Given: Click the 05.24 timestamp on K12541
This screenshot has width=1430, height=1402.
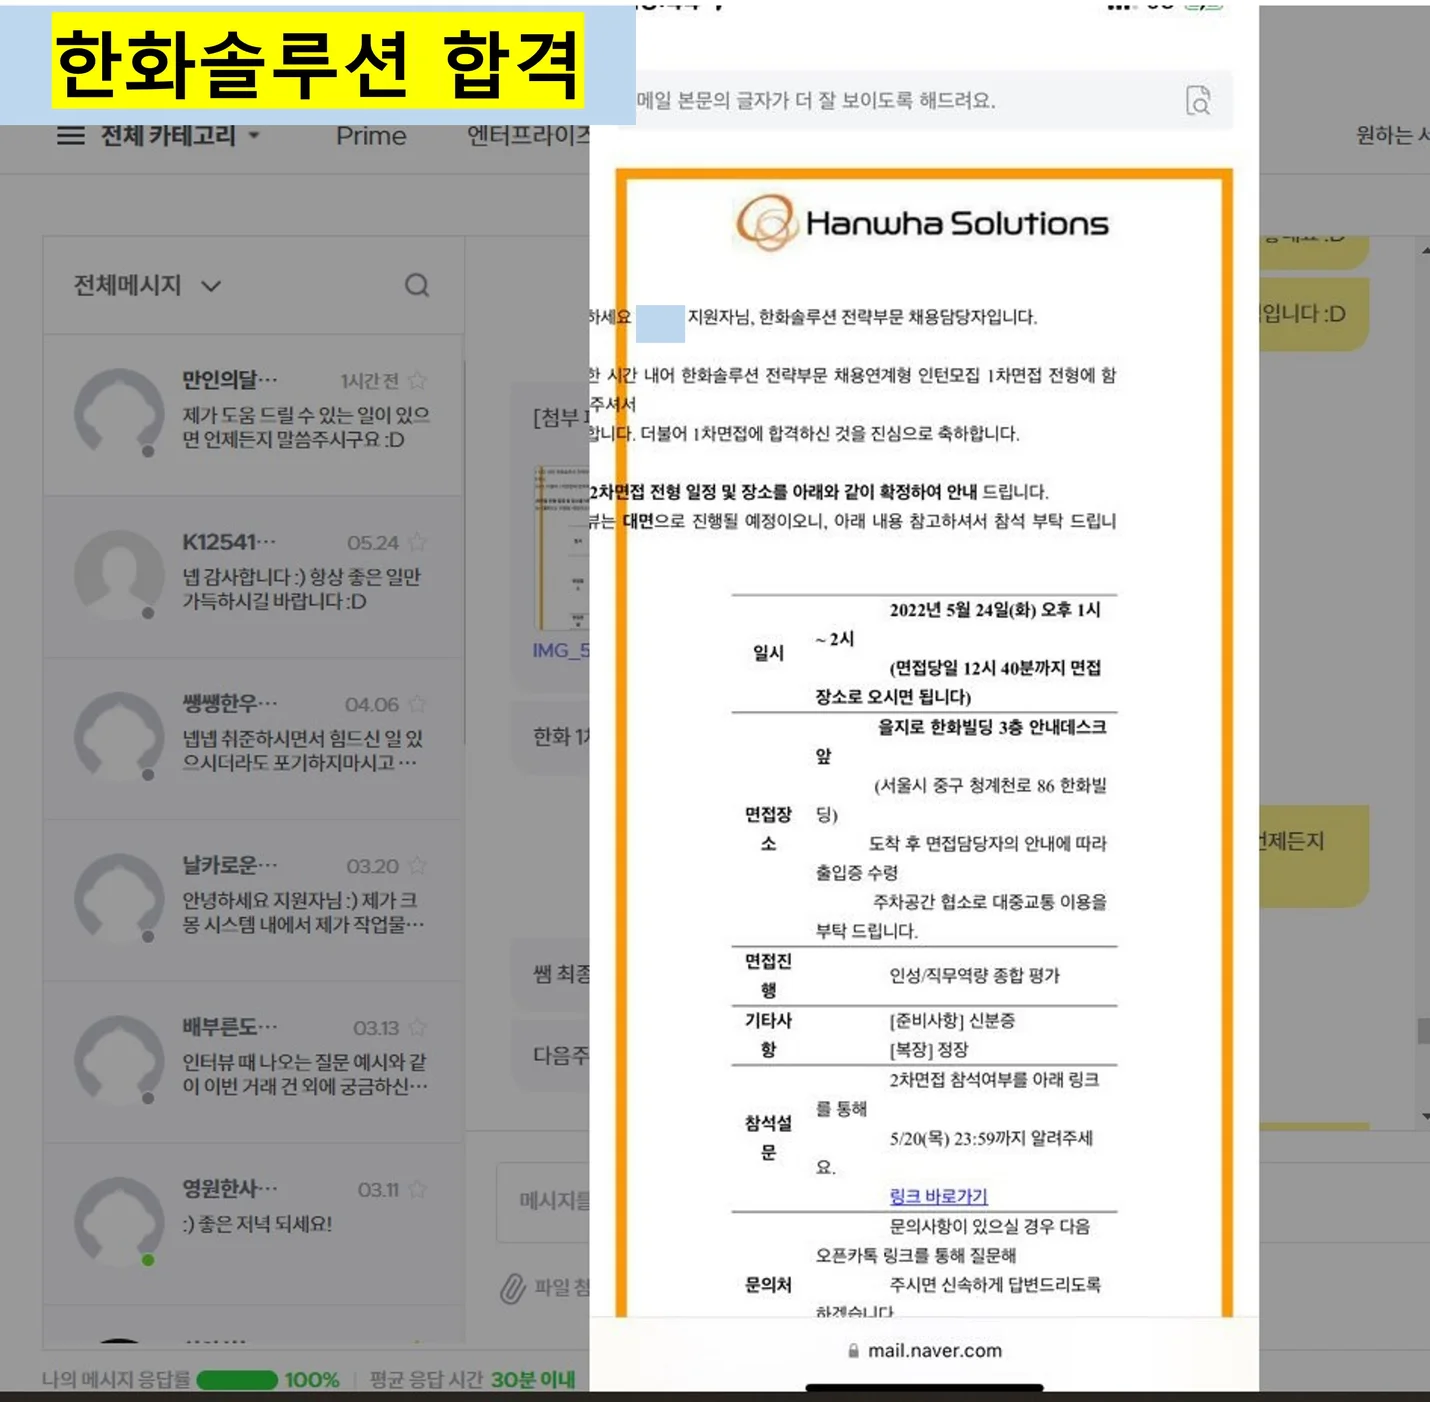Looking at the screenshot, I should 373,543.
